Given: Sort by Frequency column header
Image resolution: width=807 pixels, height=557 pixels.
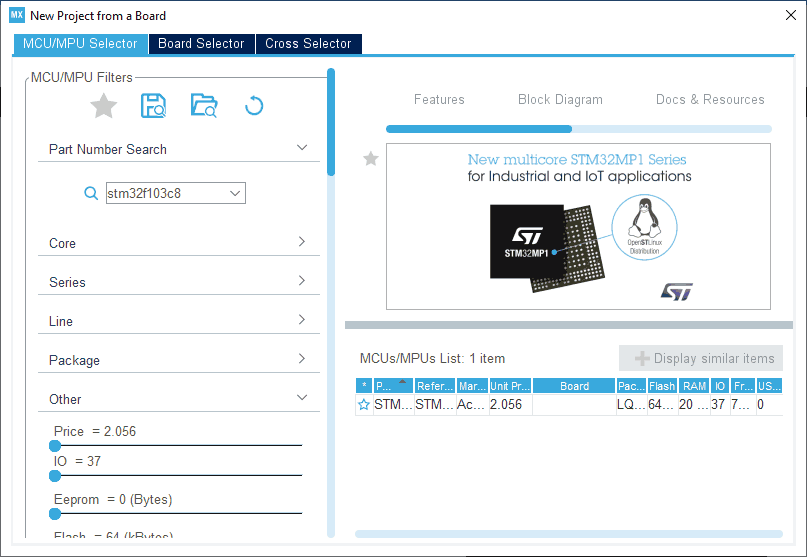Looking at the screenshot, I should pyautogui.click(x=743, y=386).
